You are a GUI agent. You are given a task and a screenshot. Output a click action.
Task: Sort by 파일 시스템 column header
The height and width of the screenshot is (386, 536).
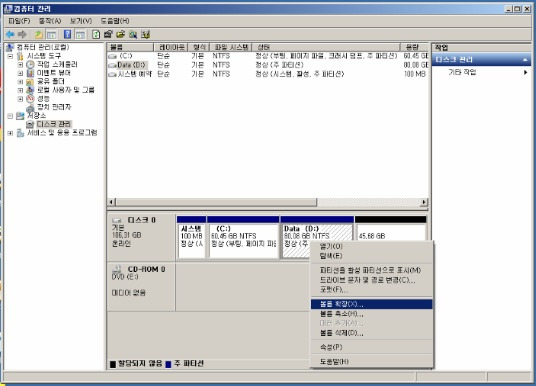point(231,47)
